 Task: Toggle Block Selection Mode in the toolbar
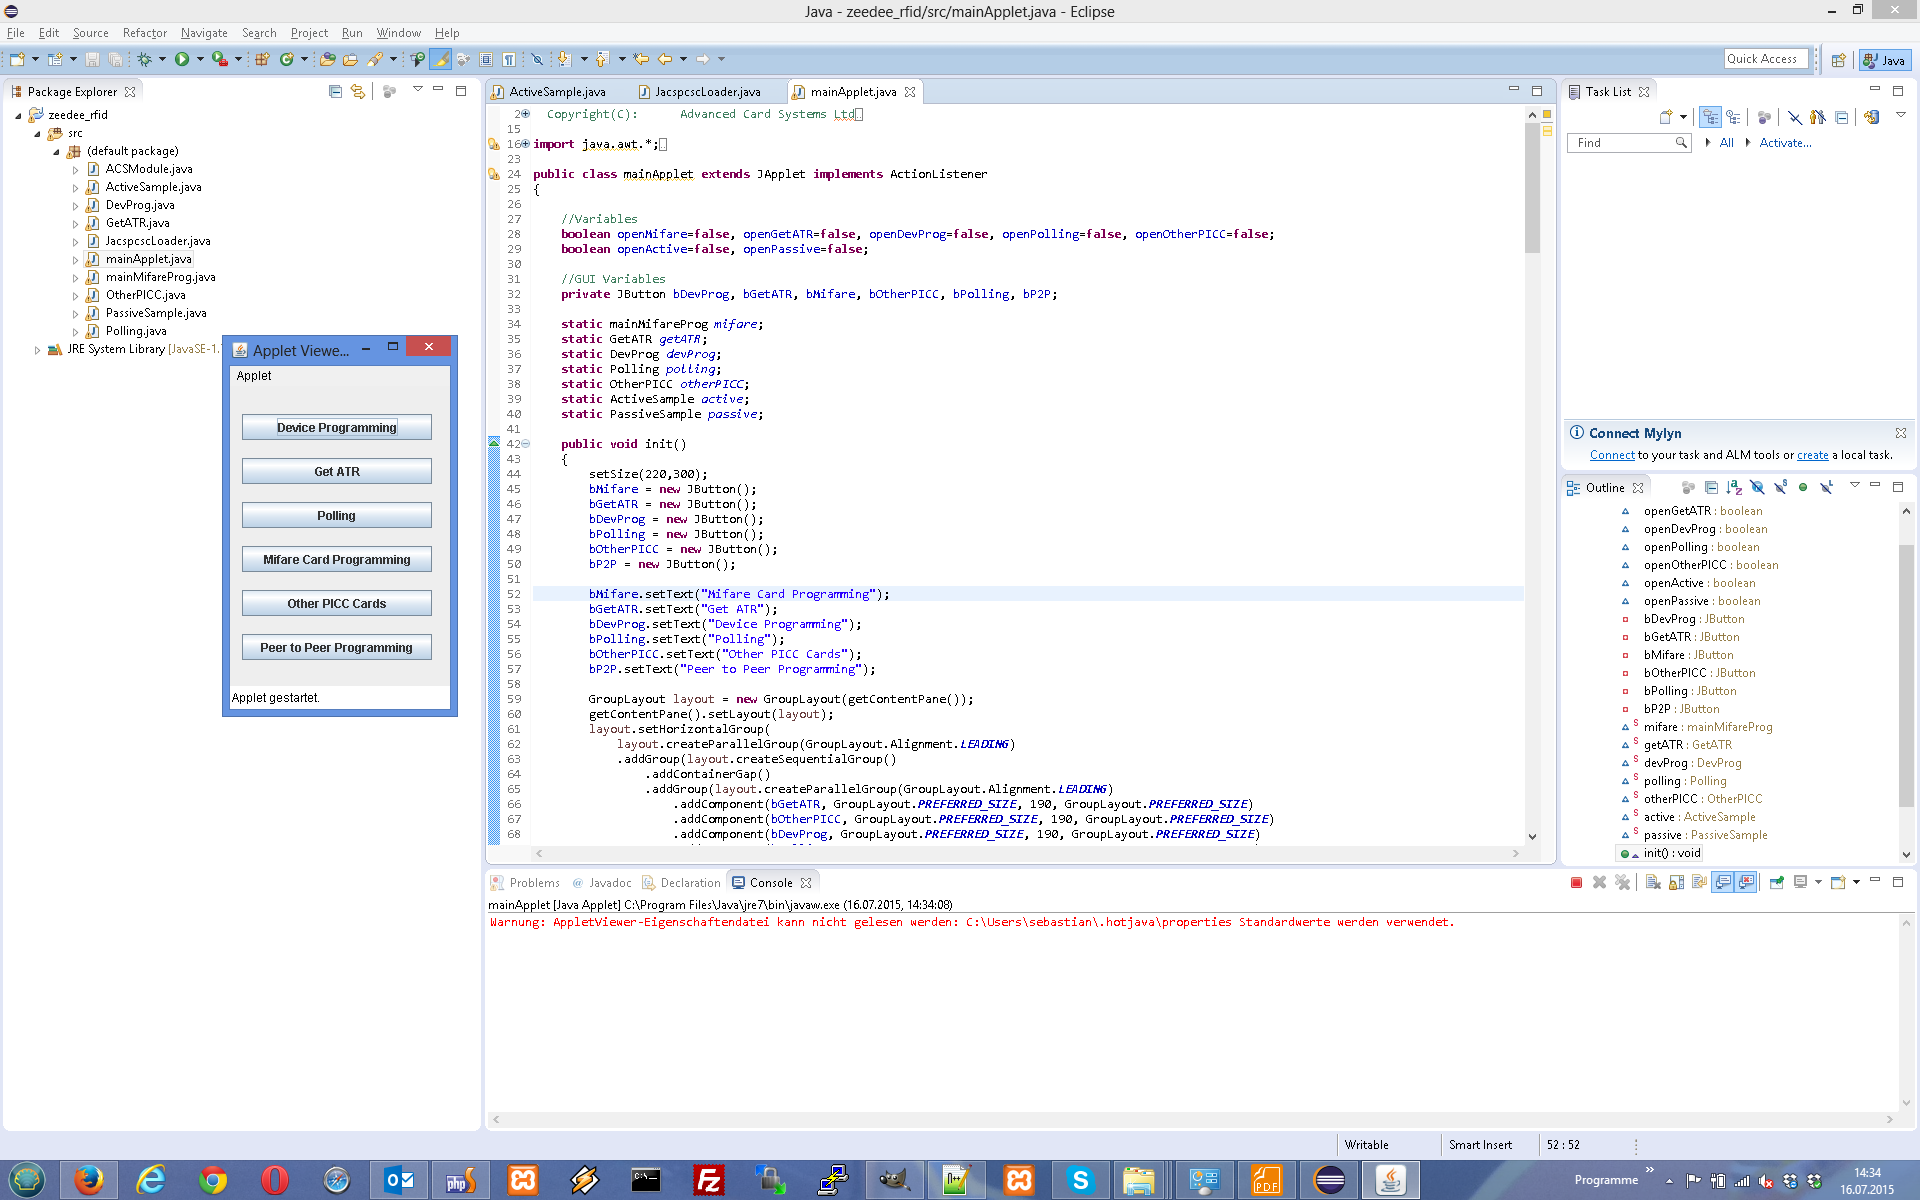click(486, 60)
